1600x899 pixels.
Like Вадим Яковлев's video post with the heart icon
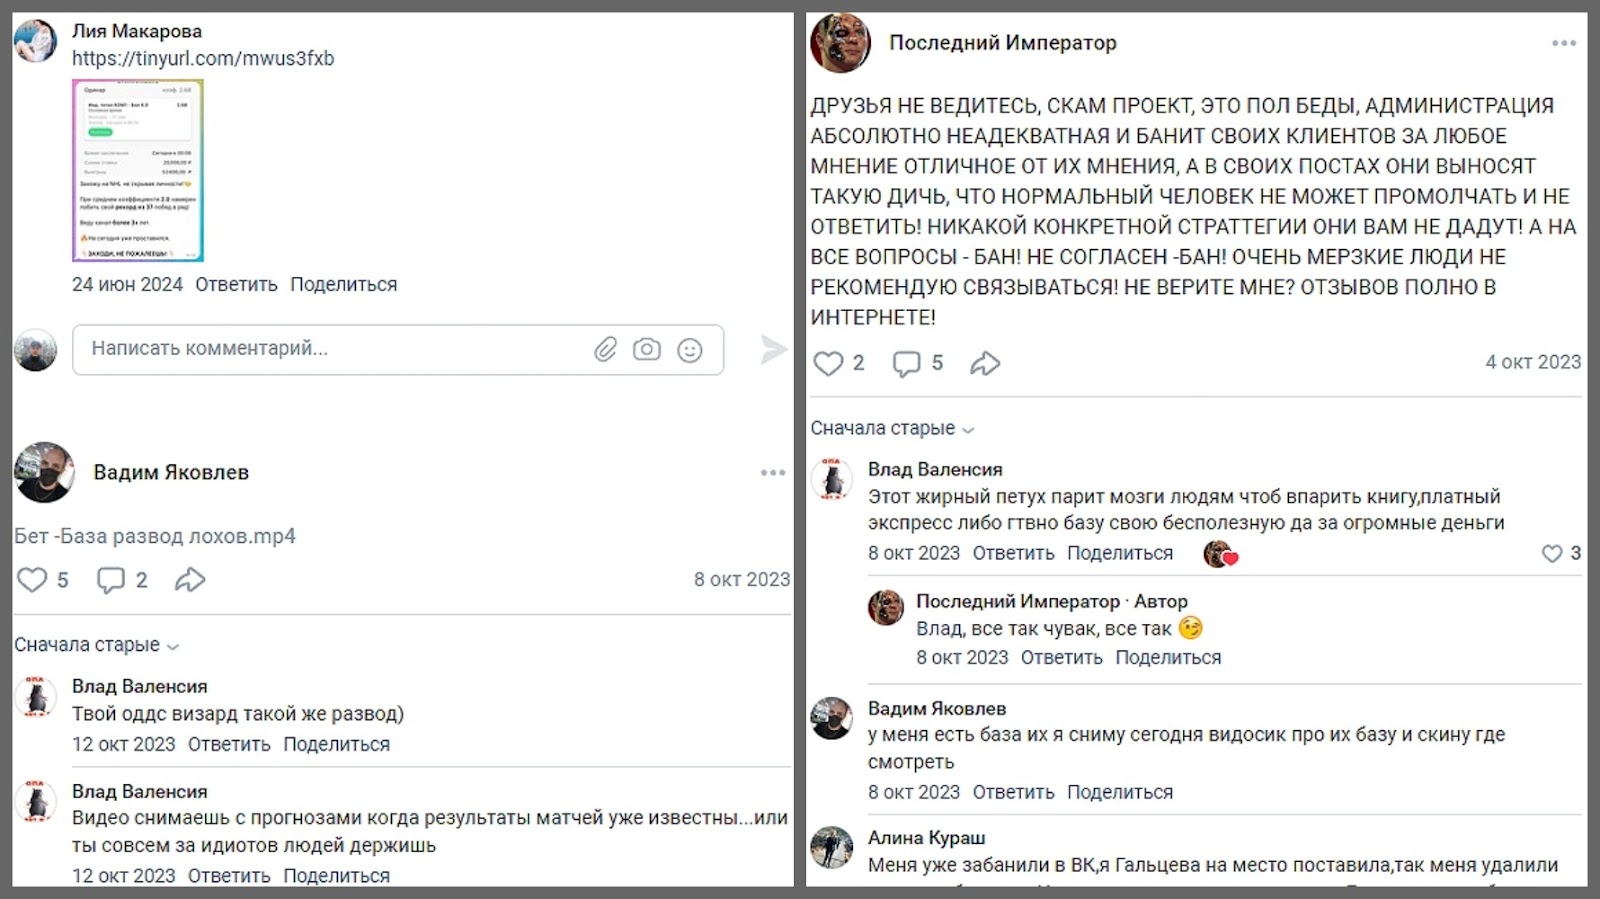click(x=33, y=578)
